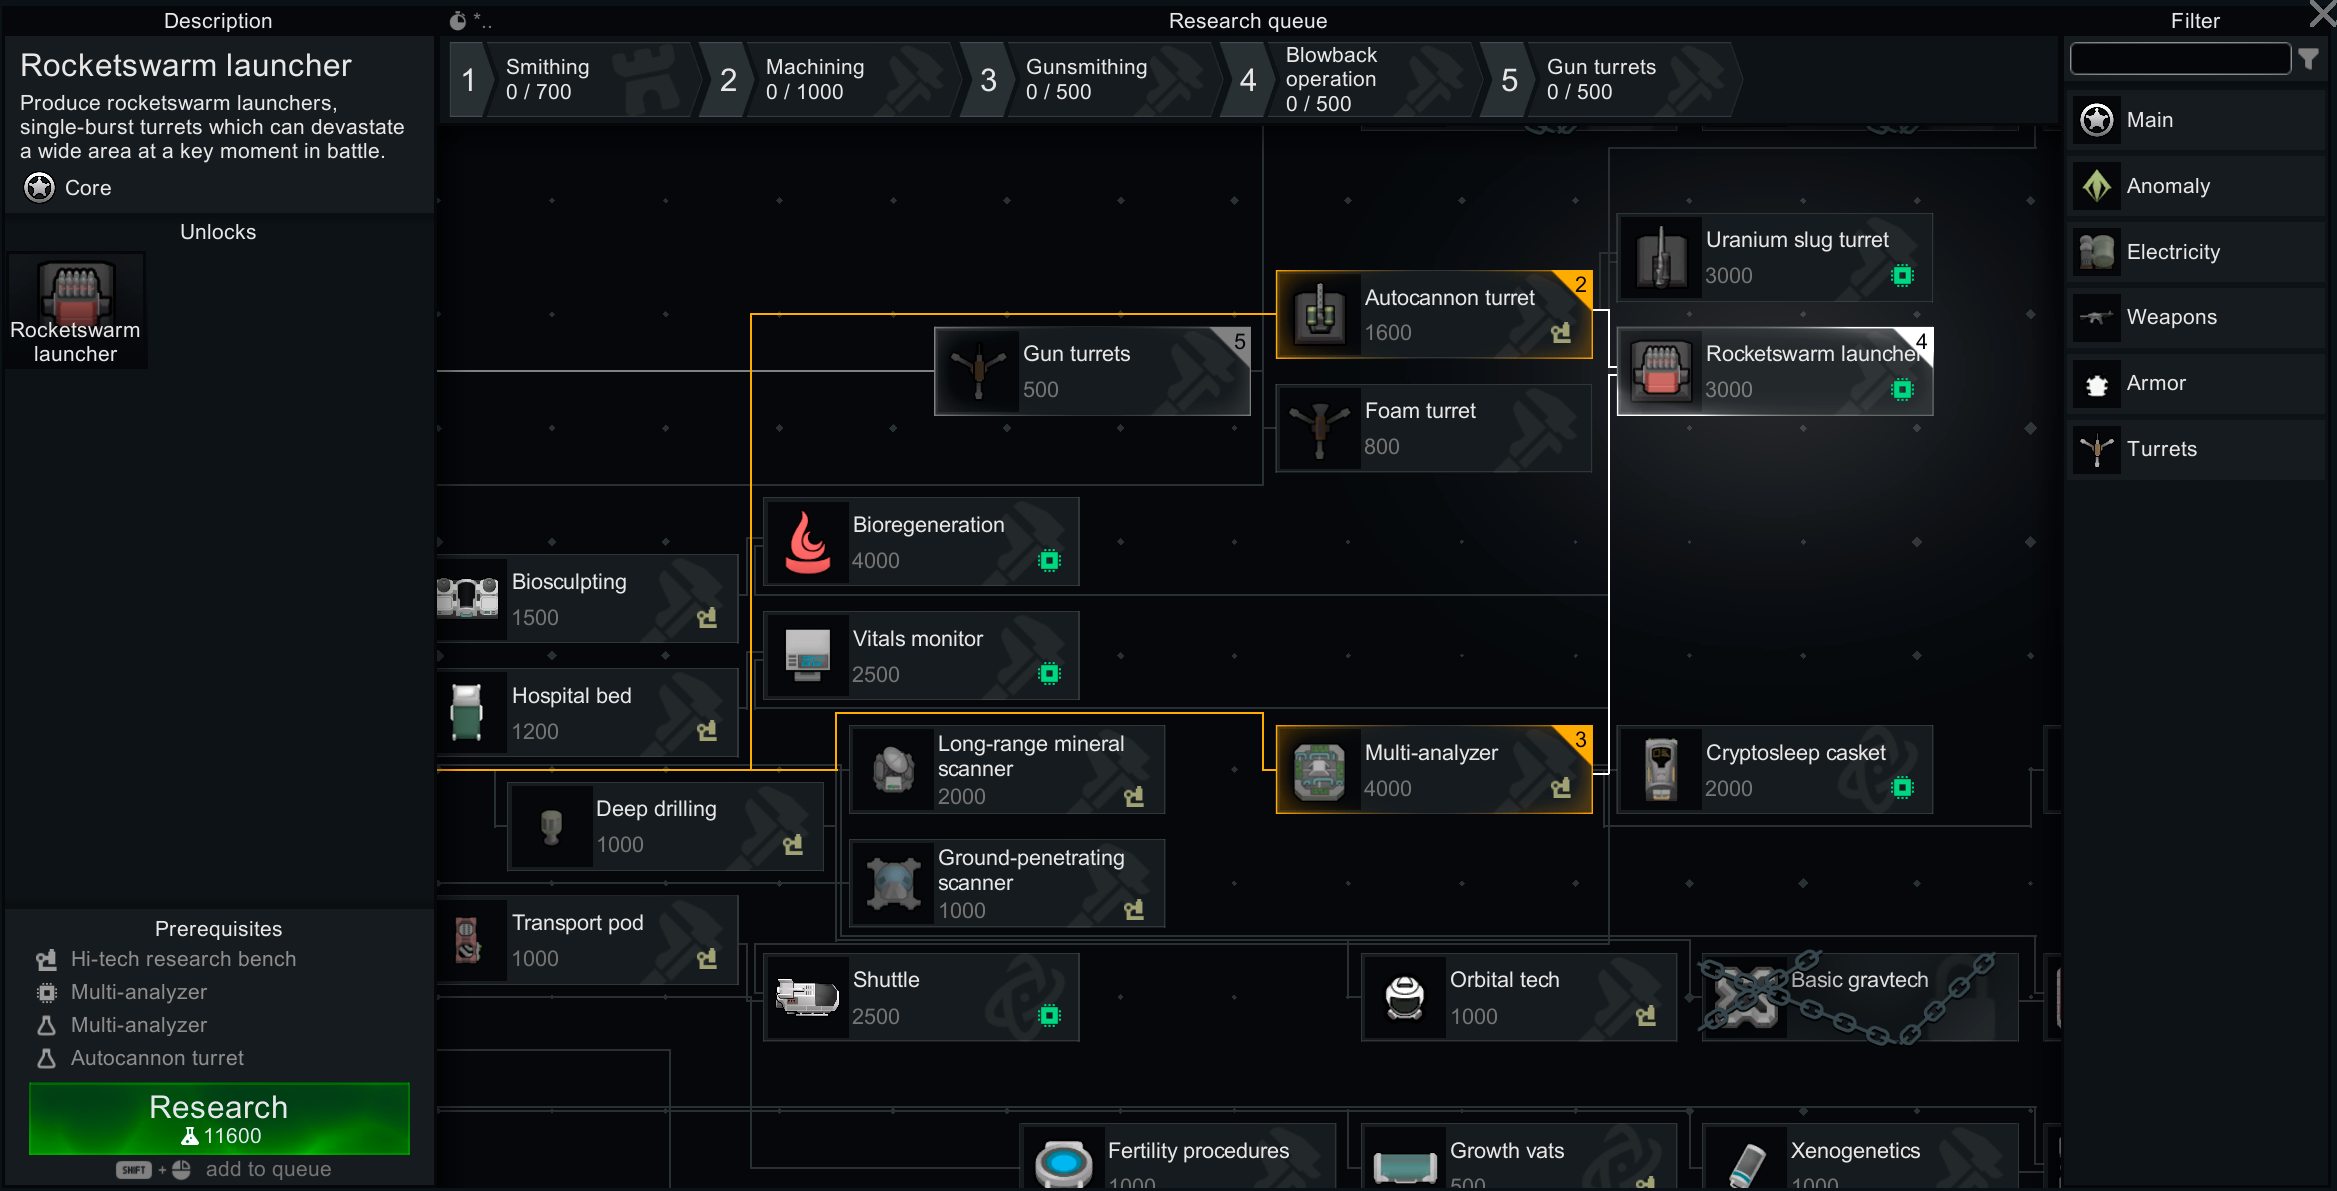2337x1191 pixels.
Task: Close the research window with X
Action: point(2322,14)
